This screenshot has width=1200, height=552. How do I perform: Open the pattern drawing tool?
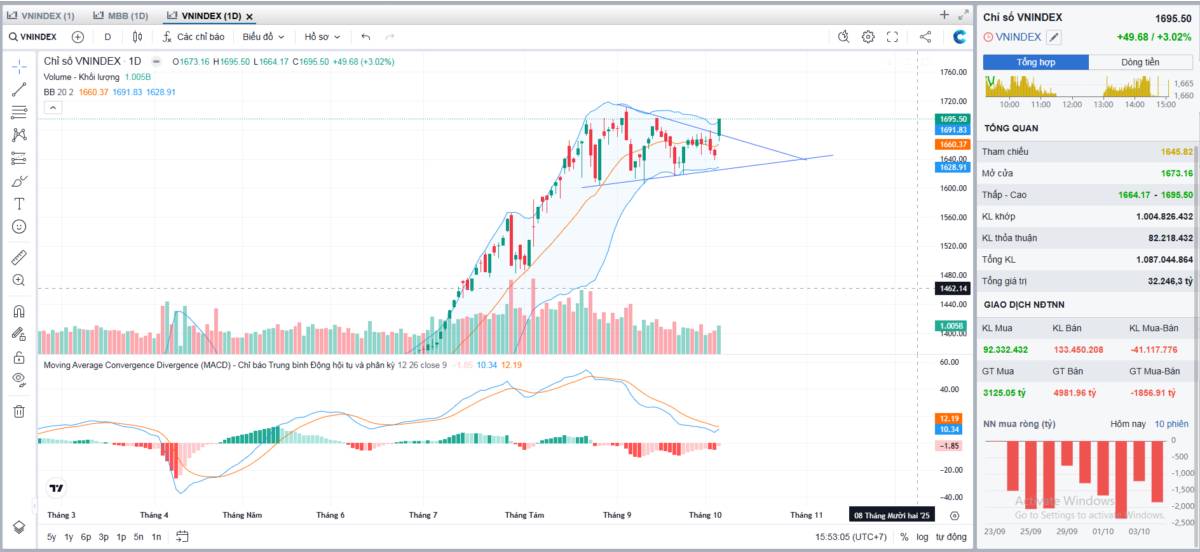[x=19, y=135]
